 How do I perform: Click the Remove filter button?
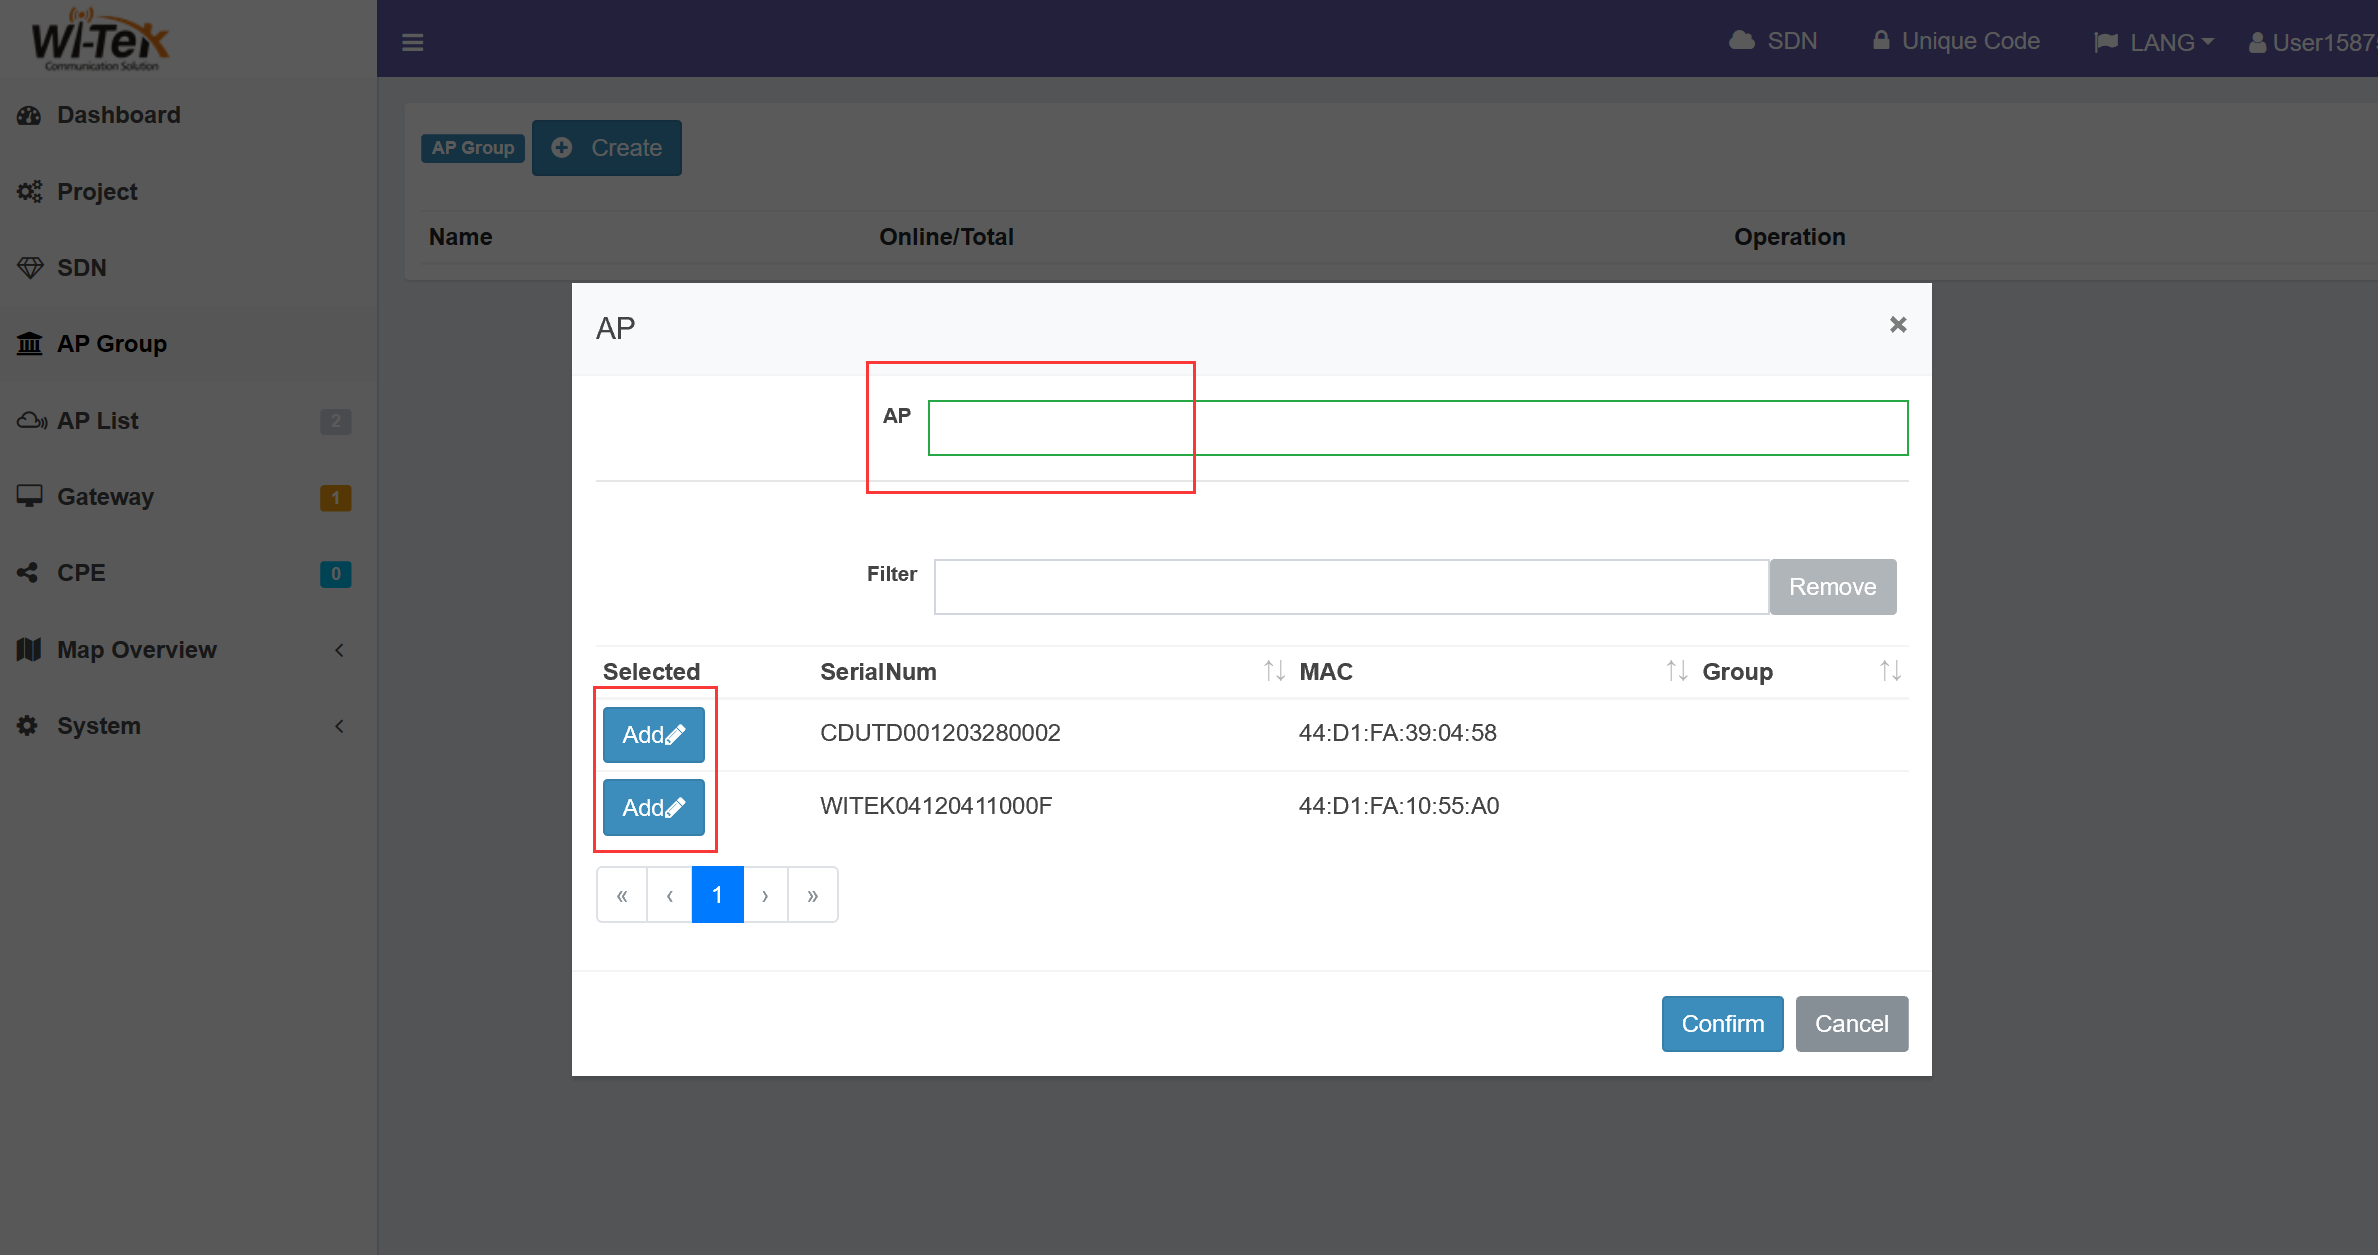pos(1831,587)
